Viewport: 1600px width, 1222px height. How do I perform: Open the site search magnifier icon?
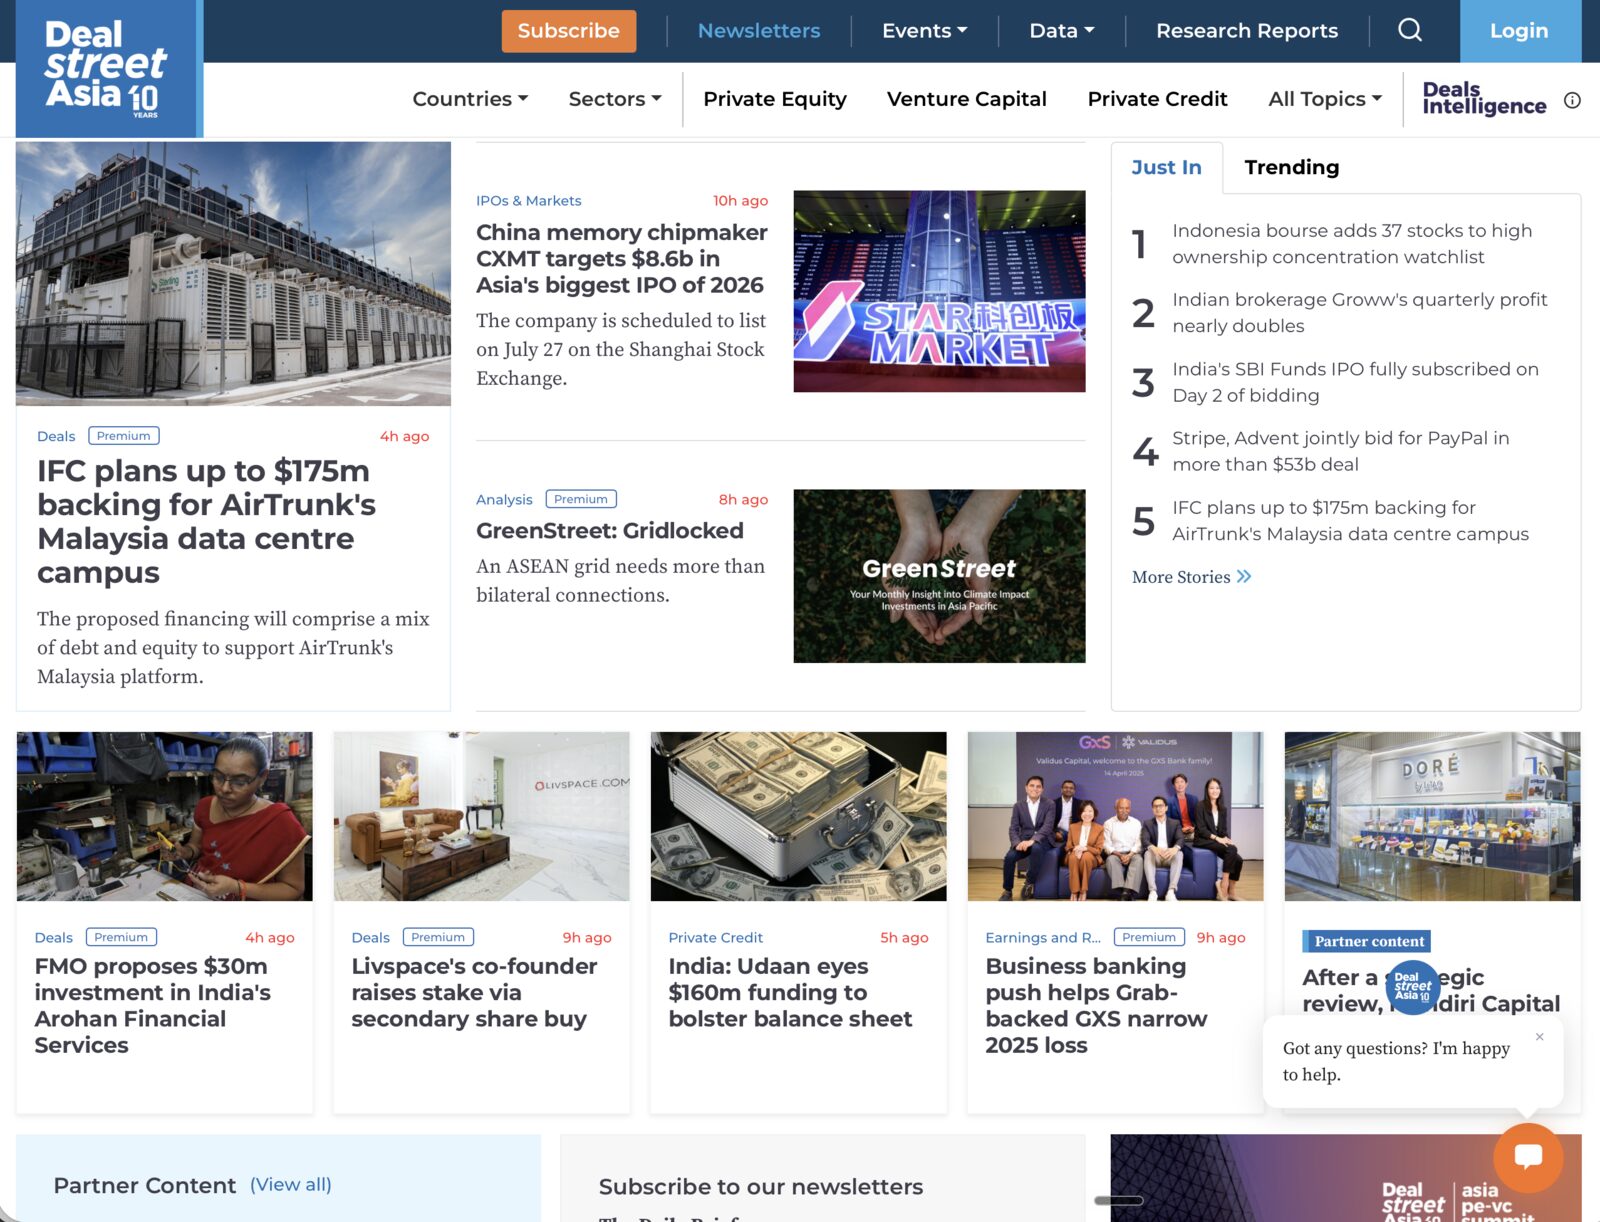click(1409, 30)
